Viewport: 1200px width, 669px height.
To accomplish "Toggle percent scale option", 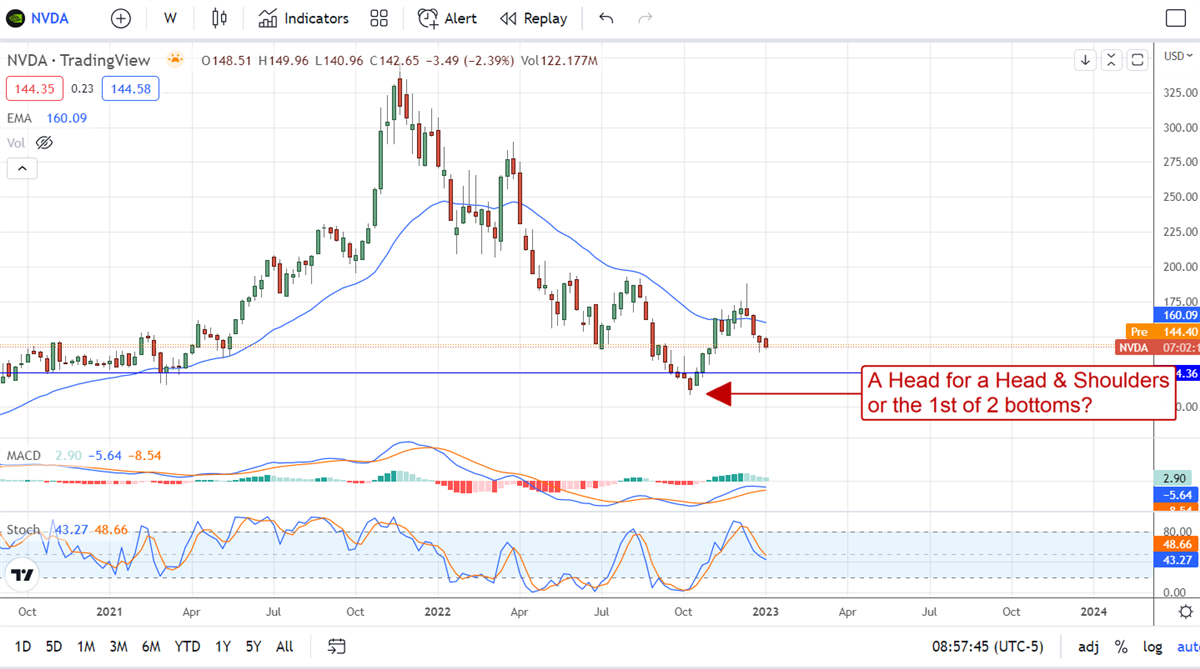I will [x=1121, y=646].
